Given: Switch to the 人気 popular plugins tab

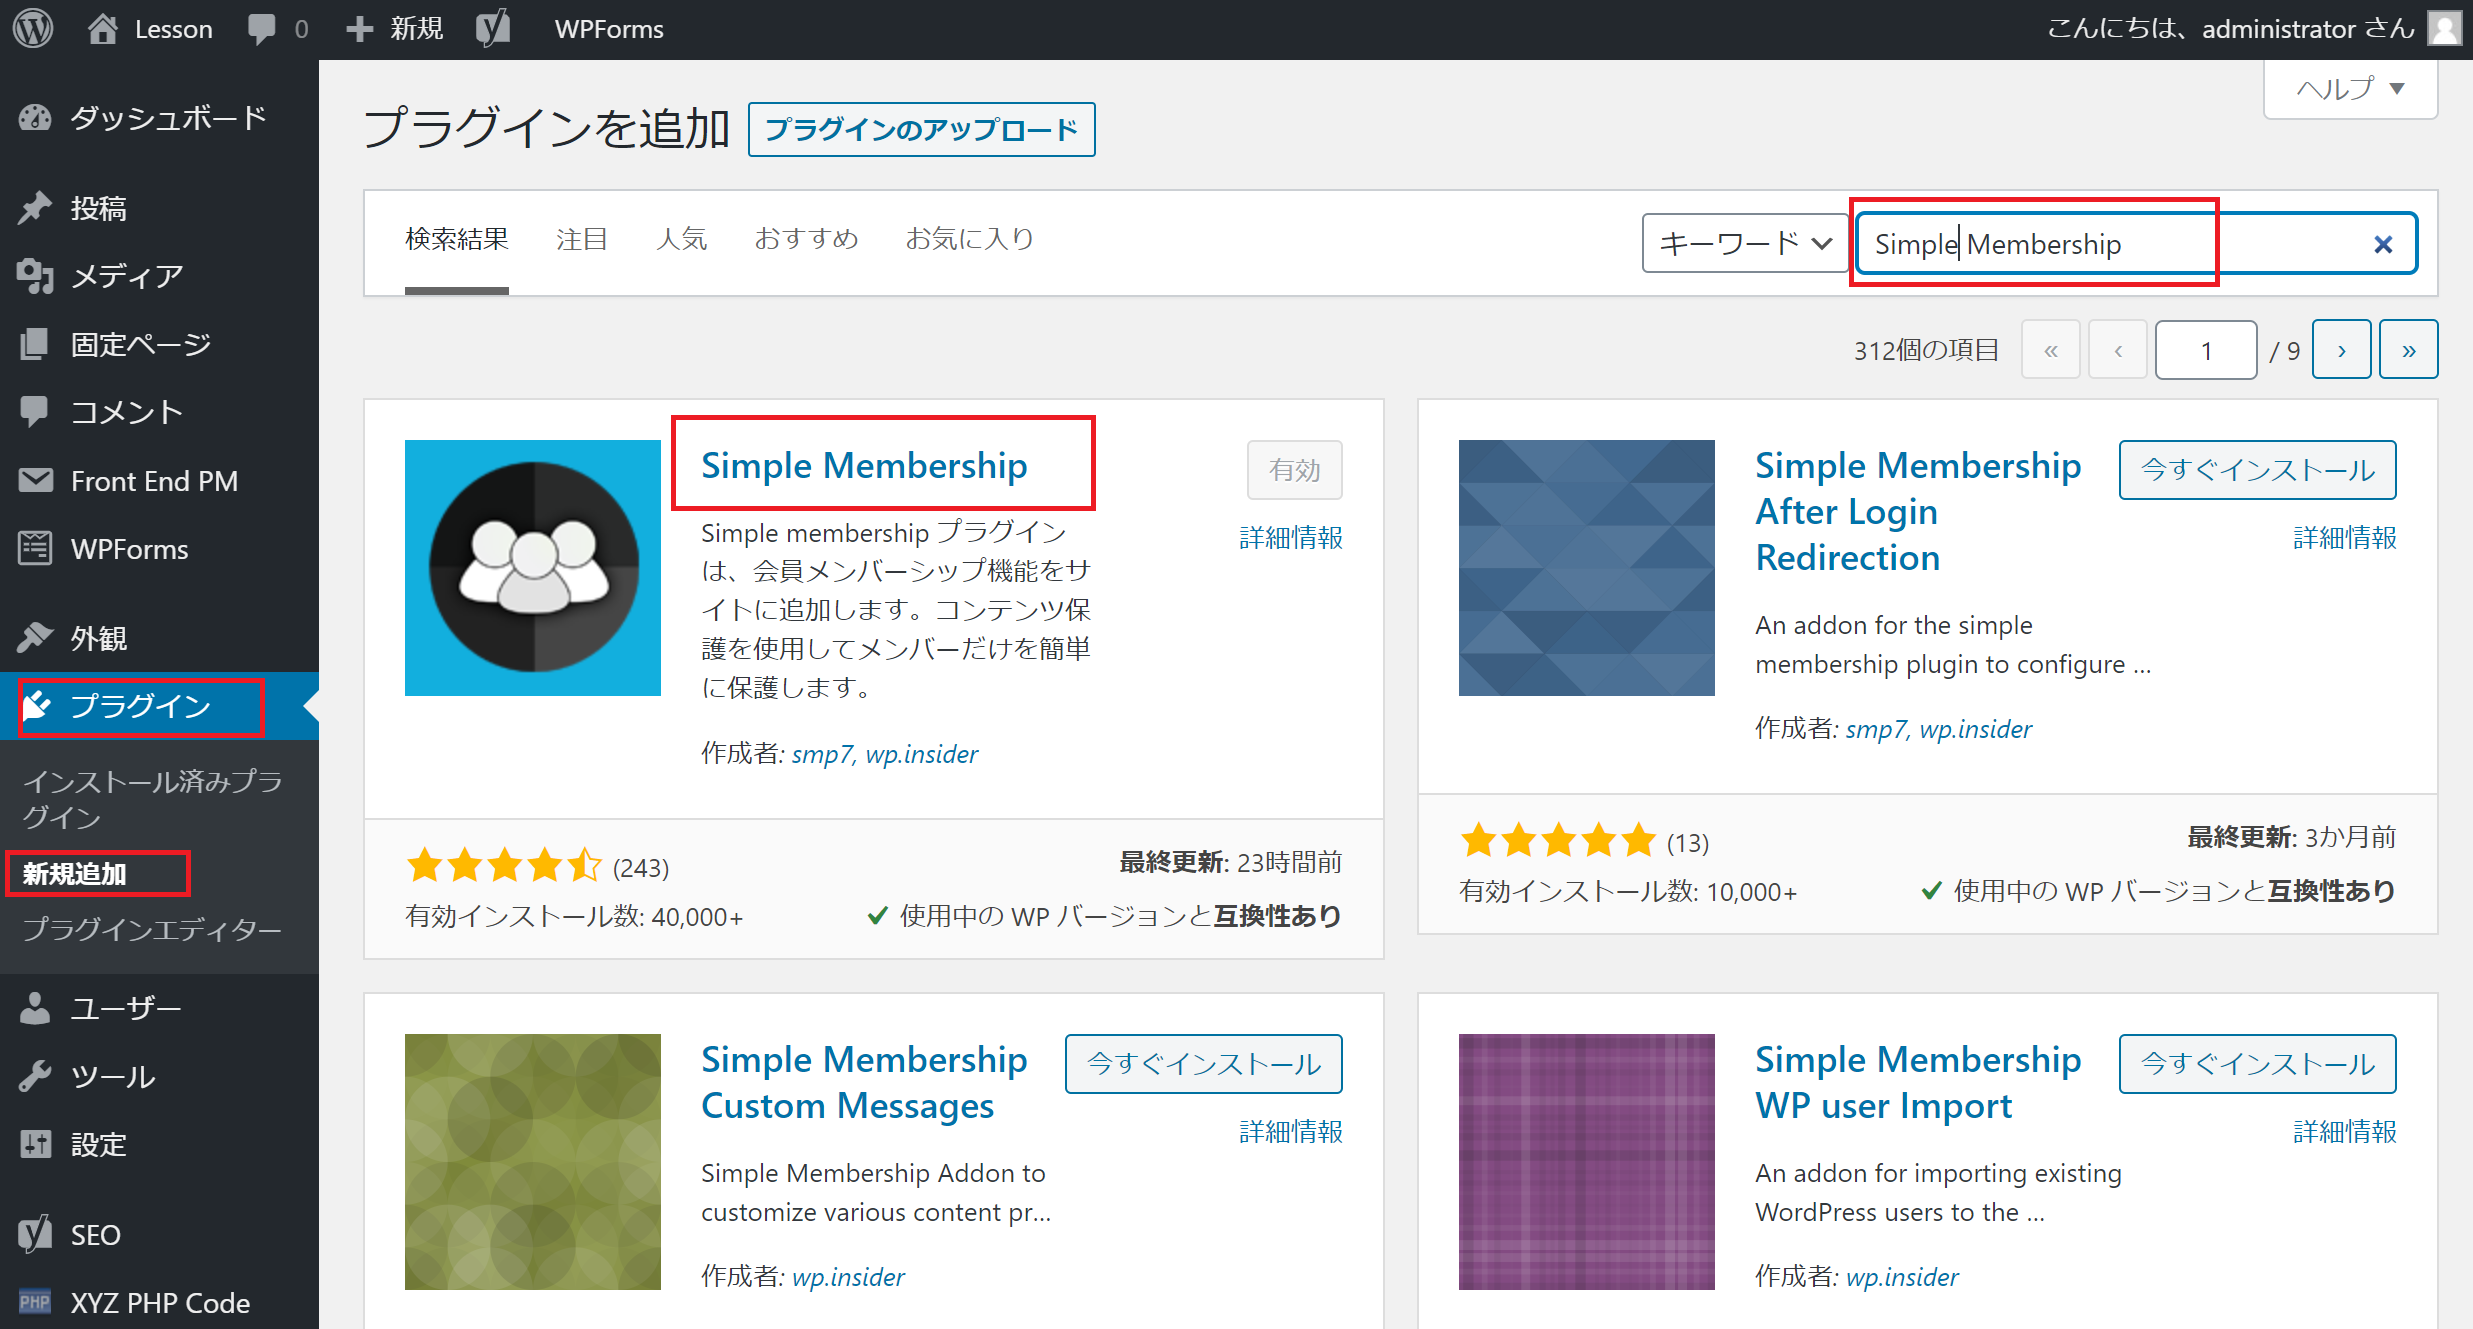Looking at the screenshot, I should (682, 238).
